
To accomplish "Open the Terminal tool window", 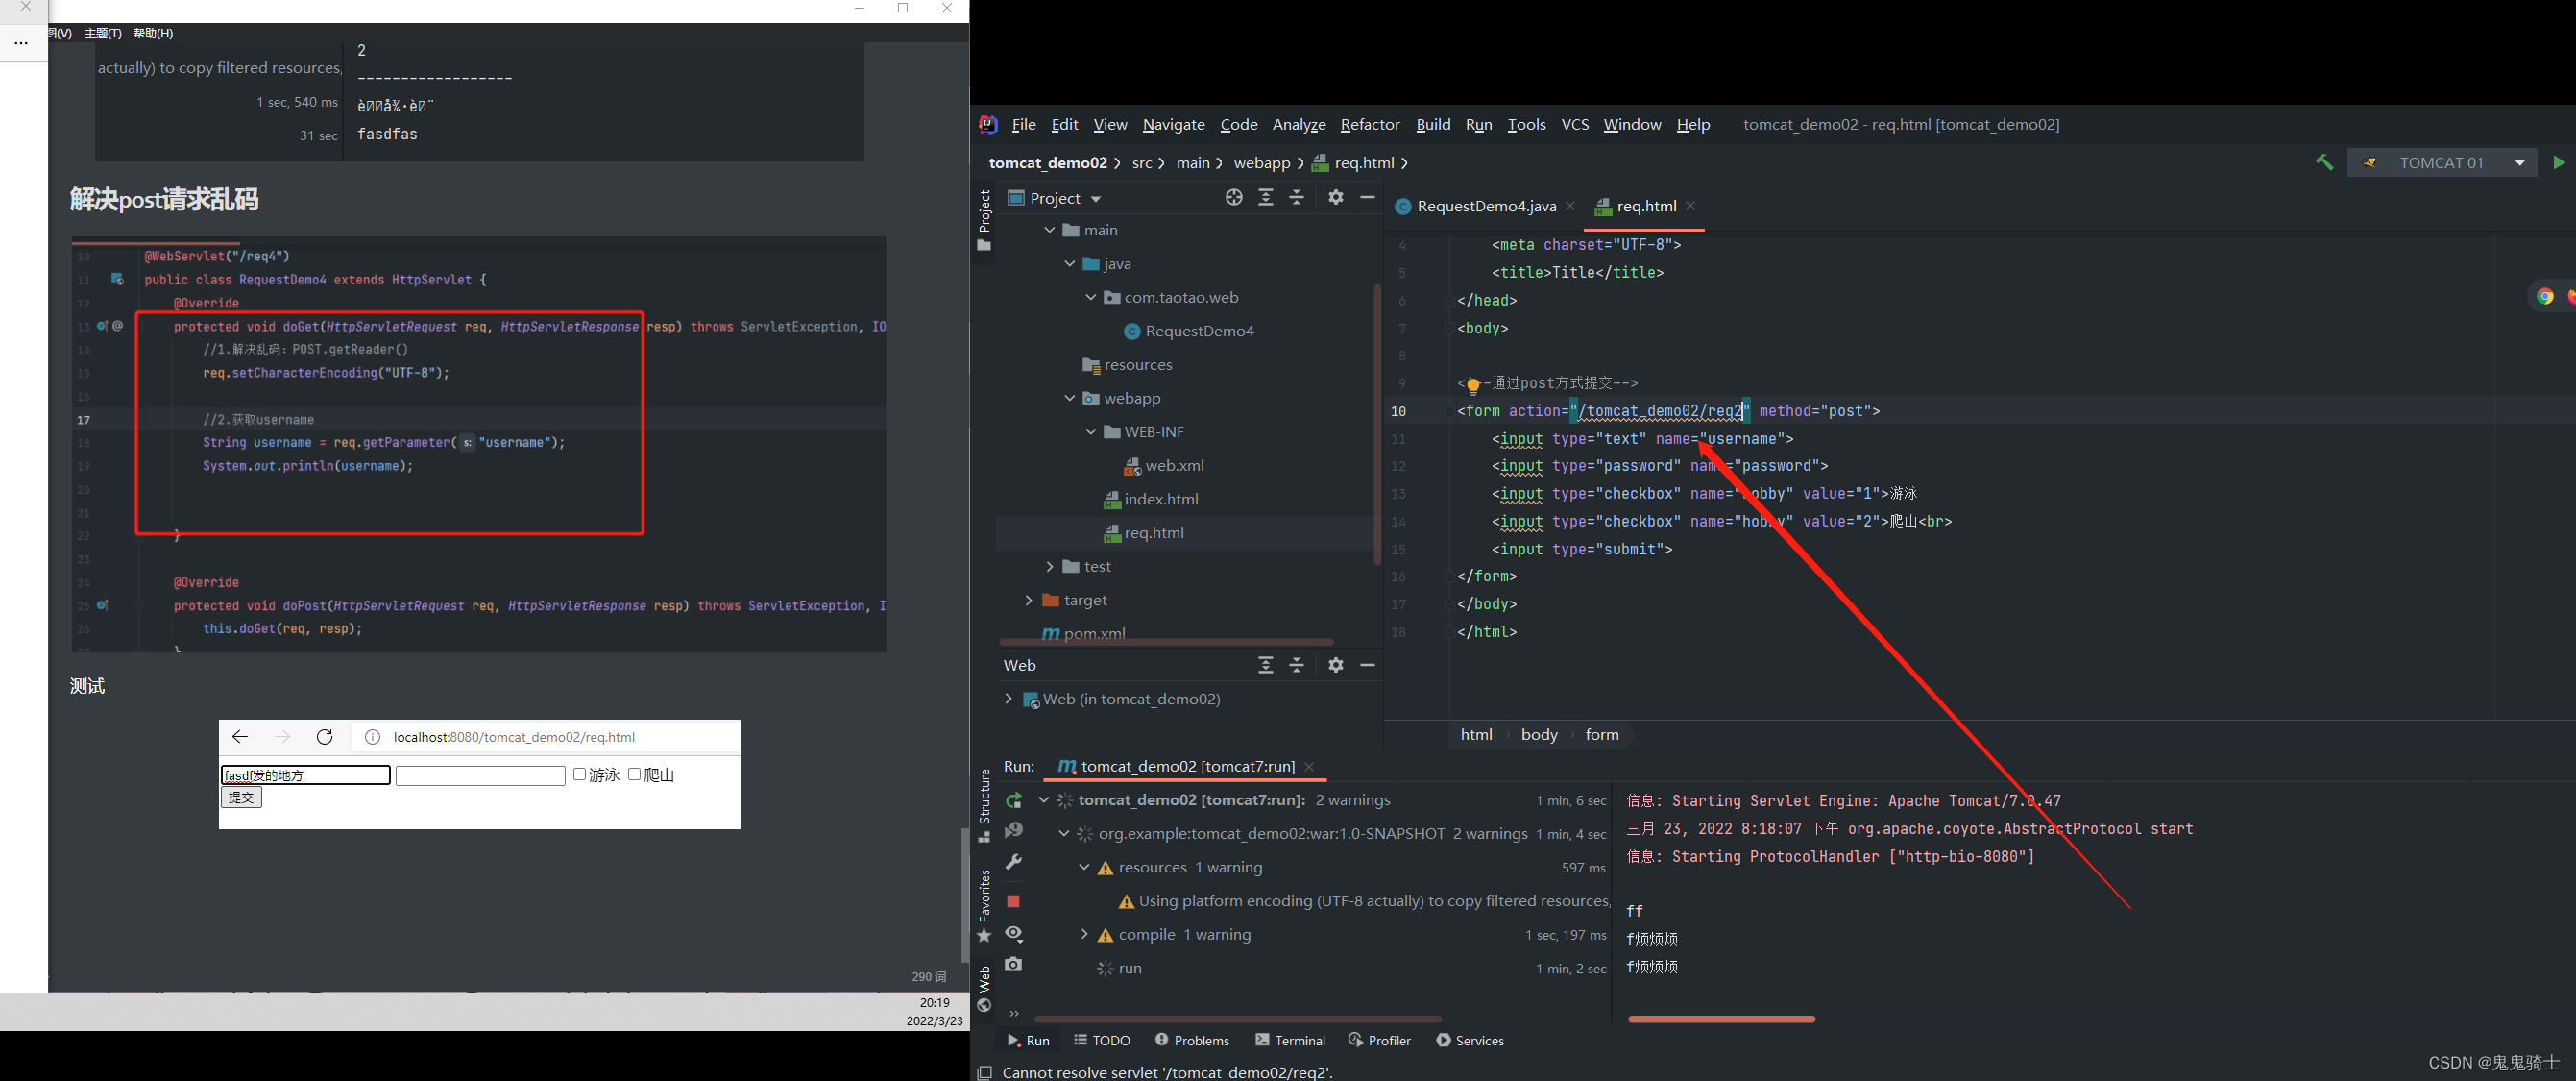I will click(x=1290, y=1040).
